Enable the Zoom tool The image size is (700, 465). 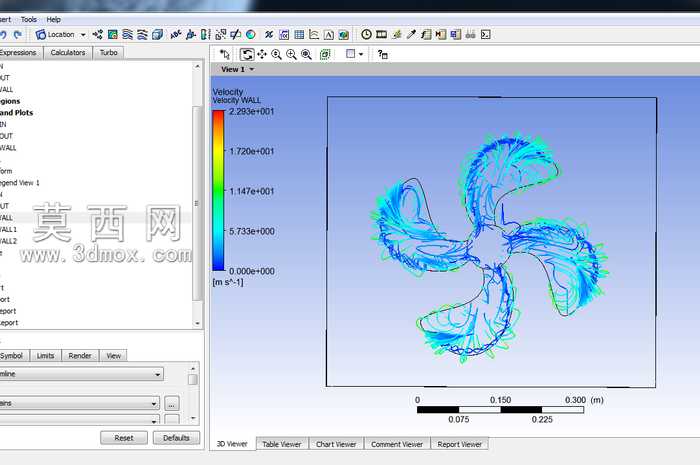click(x=277, y=54)
